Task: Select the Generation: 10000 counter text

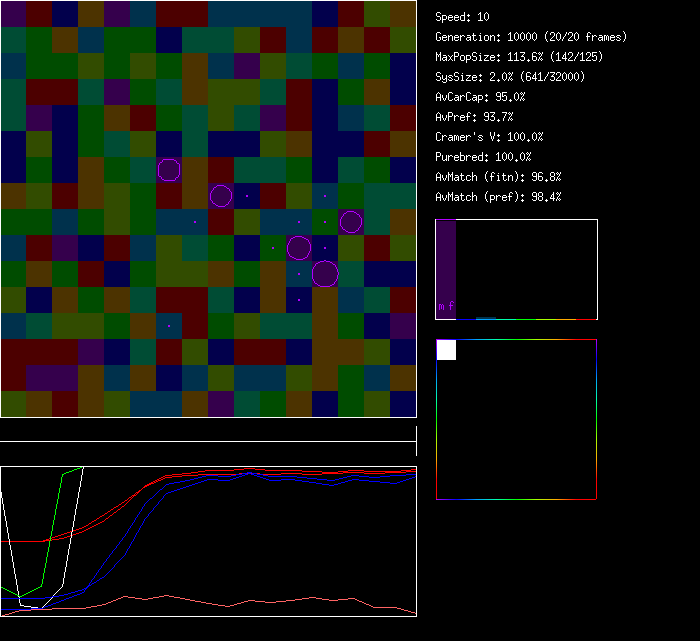Action: click(x=531, y=37)
